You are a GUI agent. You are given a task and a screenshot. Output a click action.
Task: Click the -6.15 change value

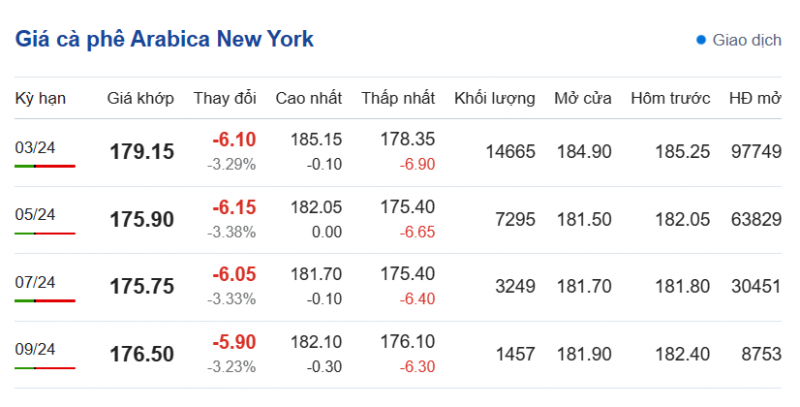pyautogui.click(x=234, y=208)
